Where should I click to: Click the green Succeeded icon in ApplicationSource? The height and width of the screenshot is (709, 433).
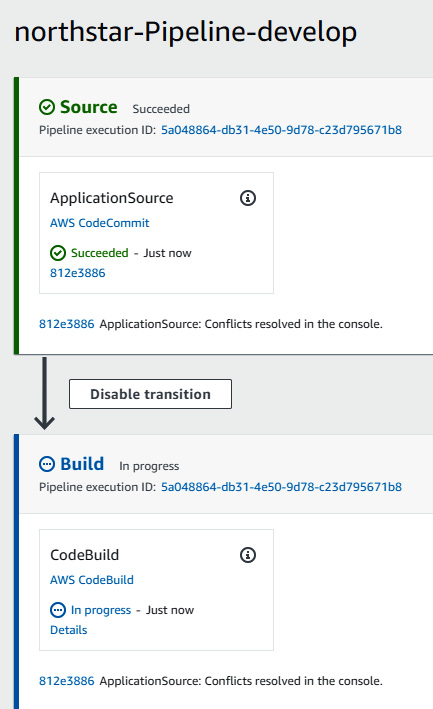coord(58,253)
